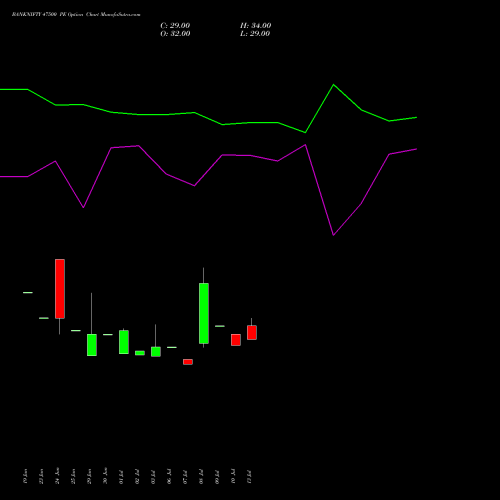Click the 08 Jul date label
The width and height of the screenshot is (500, 500).
(201, 477)
